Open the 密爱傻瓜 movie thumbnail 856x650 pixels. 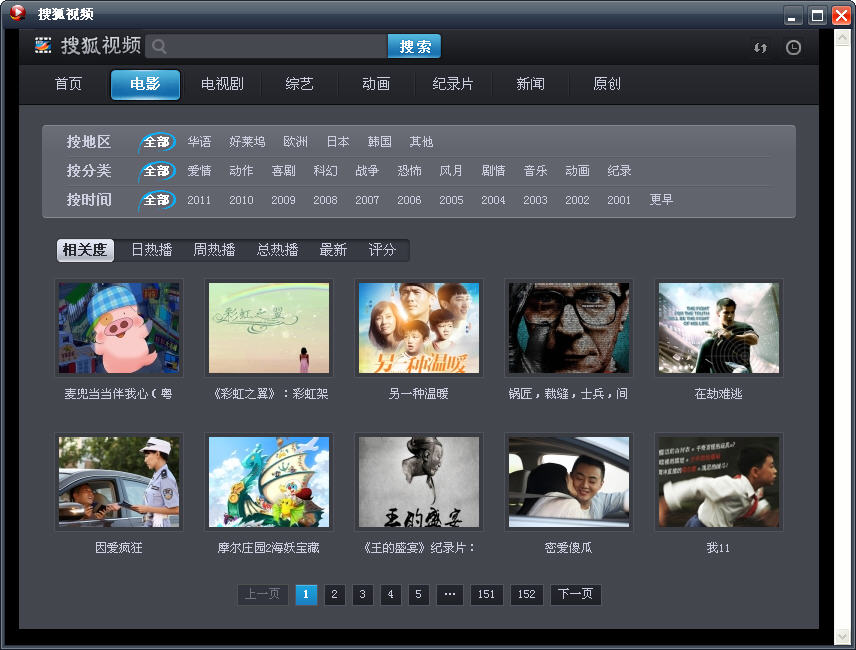569,482
